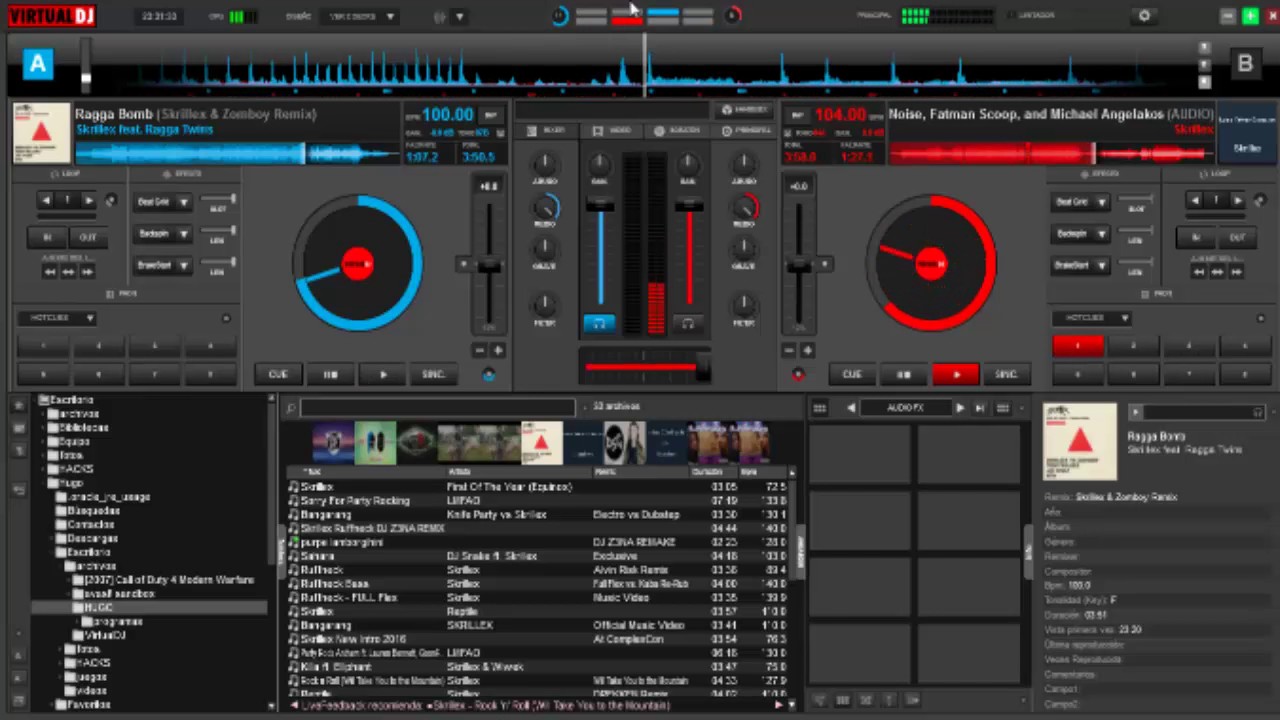Viewport: 1280px width, 720px height.
Task: Click the crossfader handle
Action: [x=702, y=368]
